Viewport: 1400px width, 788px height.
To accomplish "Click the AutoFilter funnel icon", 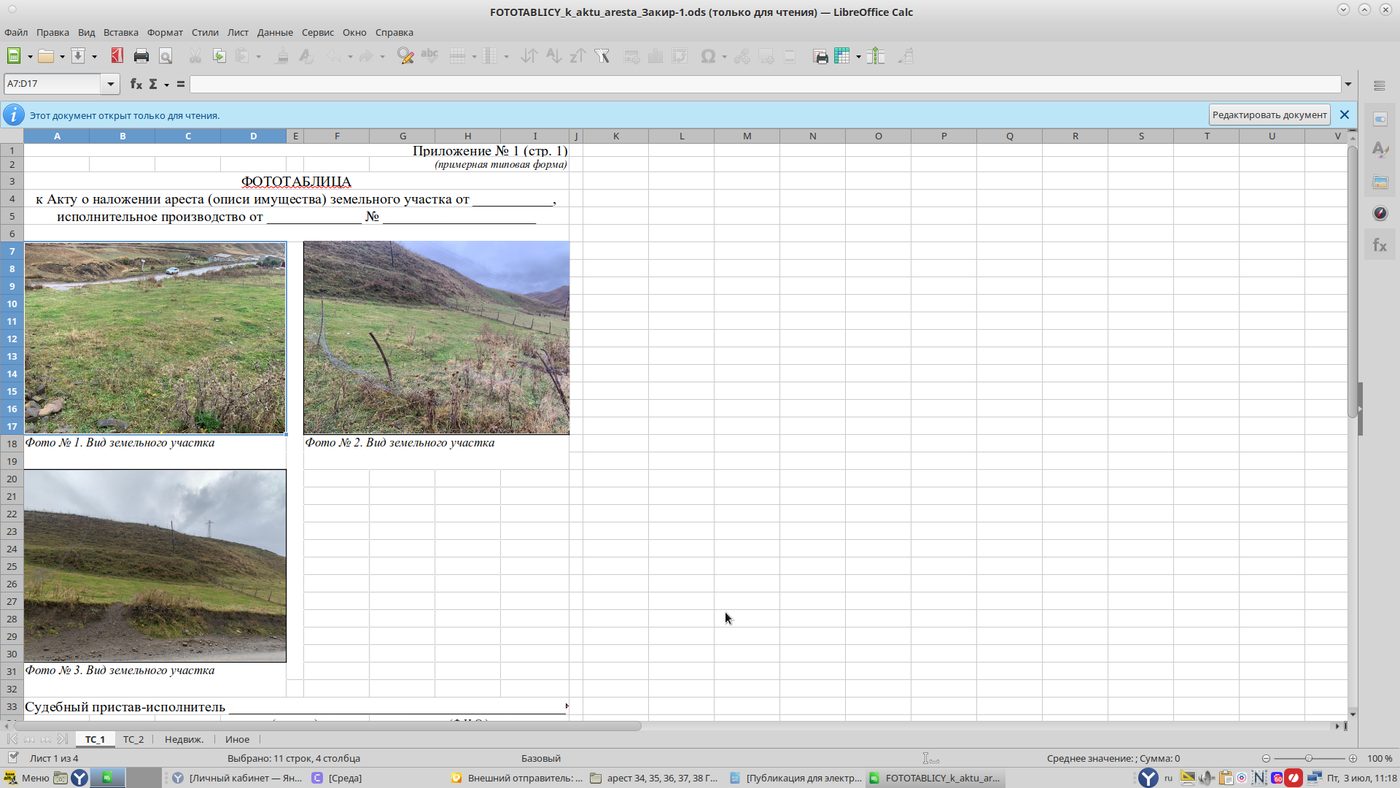I will pyautogui.click(x=602, y=56).
